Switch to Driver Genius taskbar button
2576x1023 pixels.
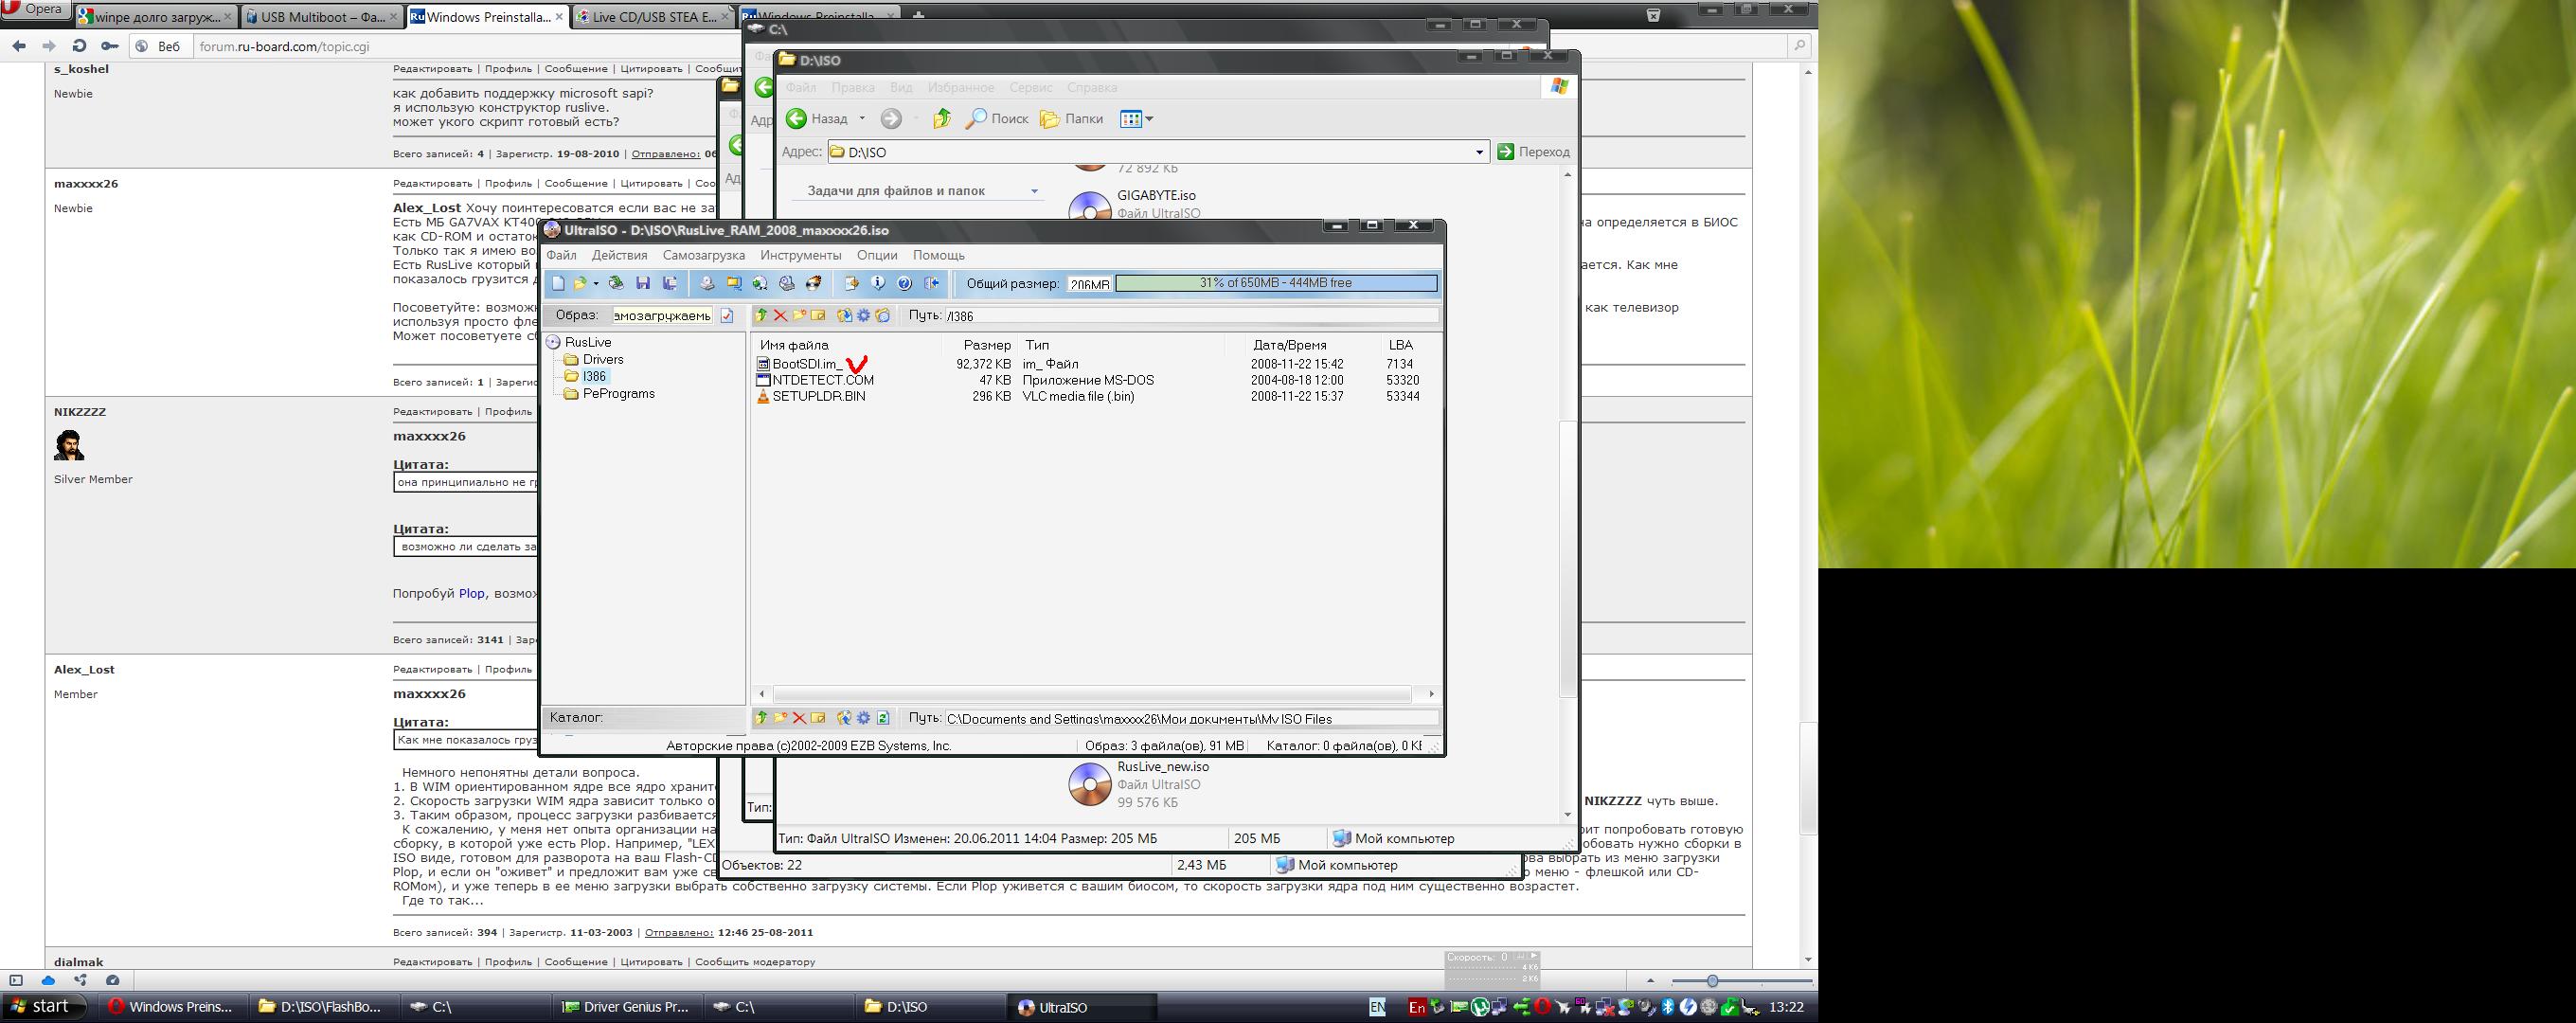625,1007
